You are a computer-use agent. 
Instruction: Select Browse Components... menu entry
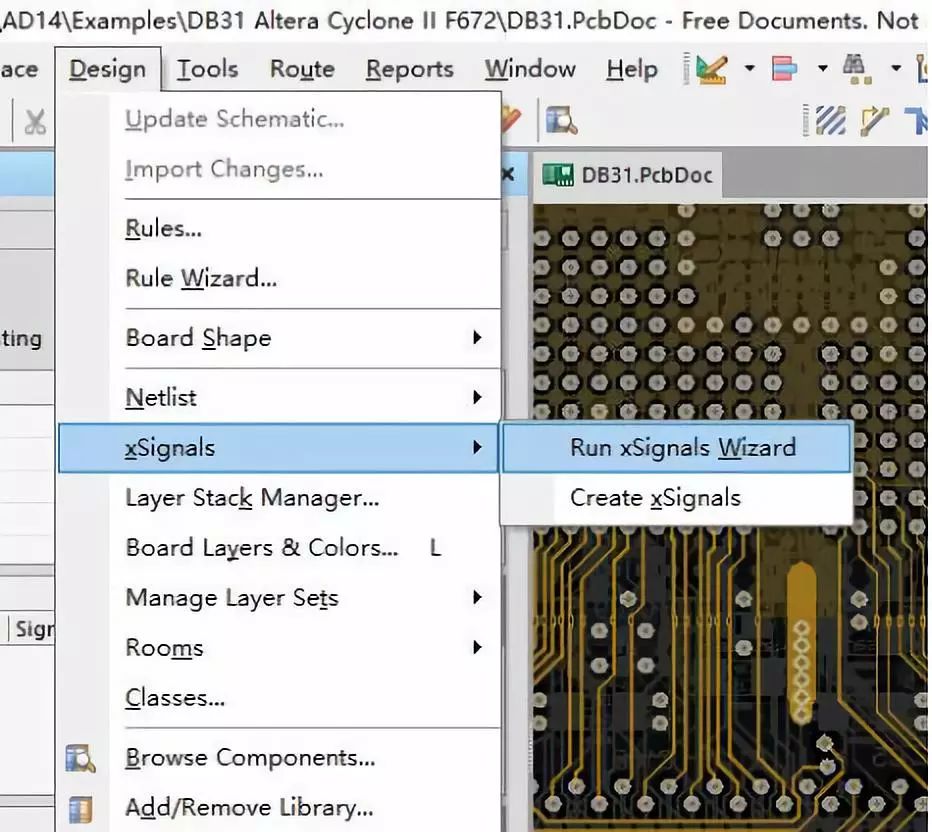click(x=279, y=758)
